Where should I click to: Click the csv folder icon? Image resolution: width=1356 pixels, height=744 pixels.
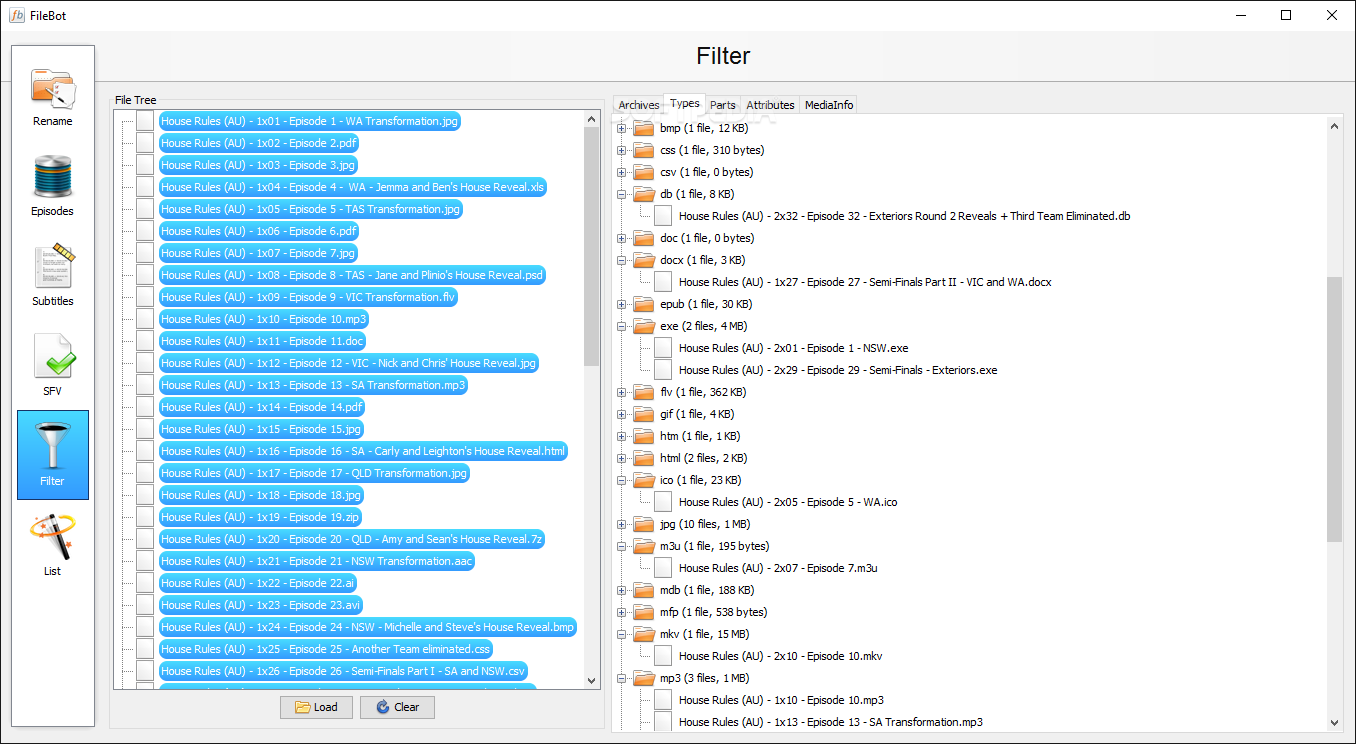point(643,172)
